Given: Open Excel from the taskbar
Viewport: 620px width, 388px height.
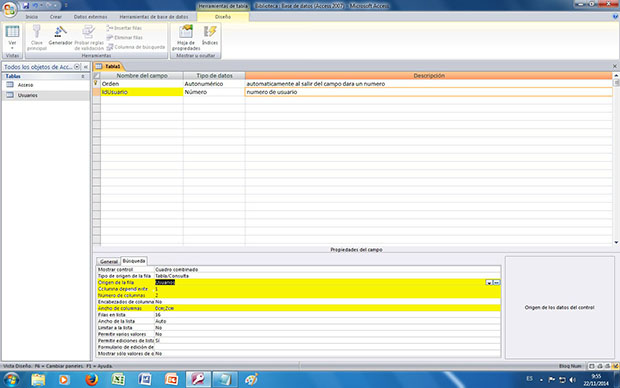Looking at the screenshot, I should click(x=118, y=380).
